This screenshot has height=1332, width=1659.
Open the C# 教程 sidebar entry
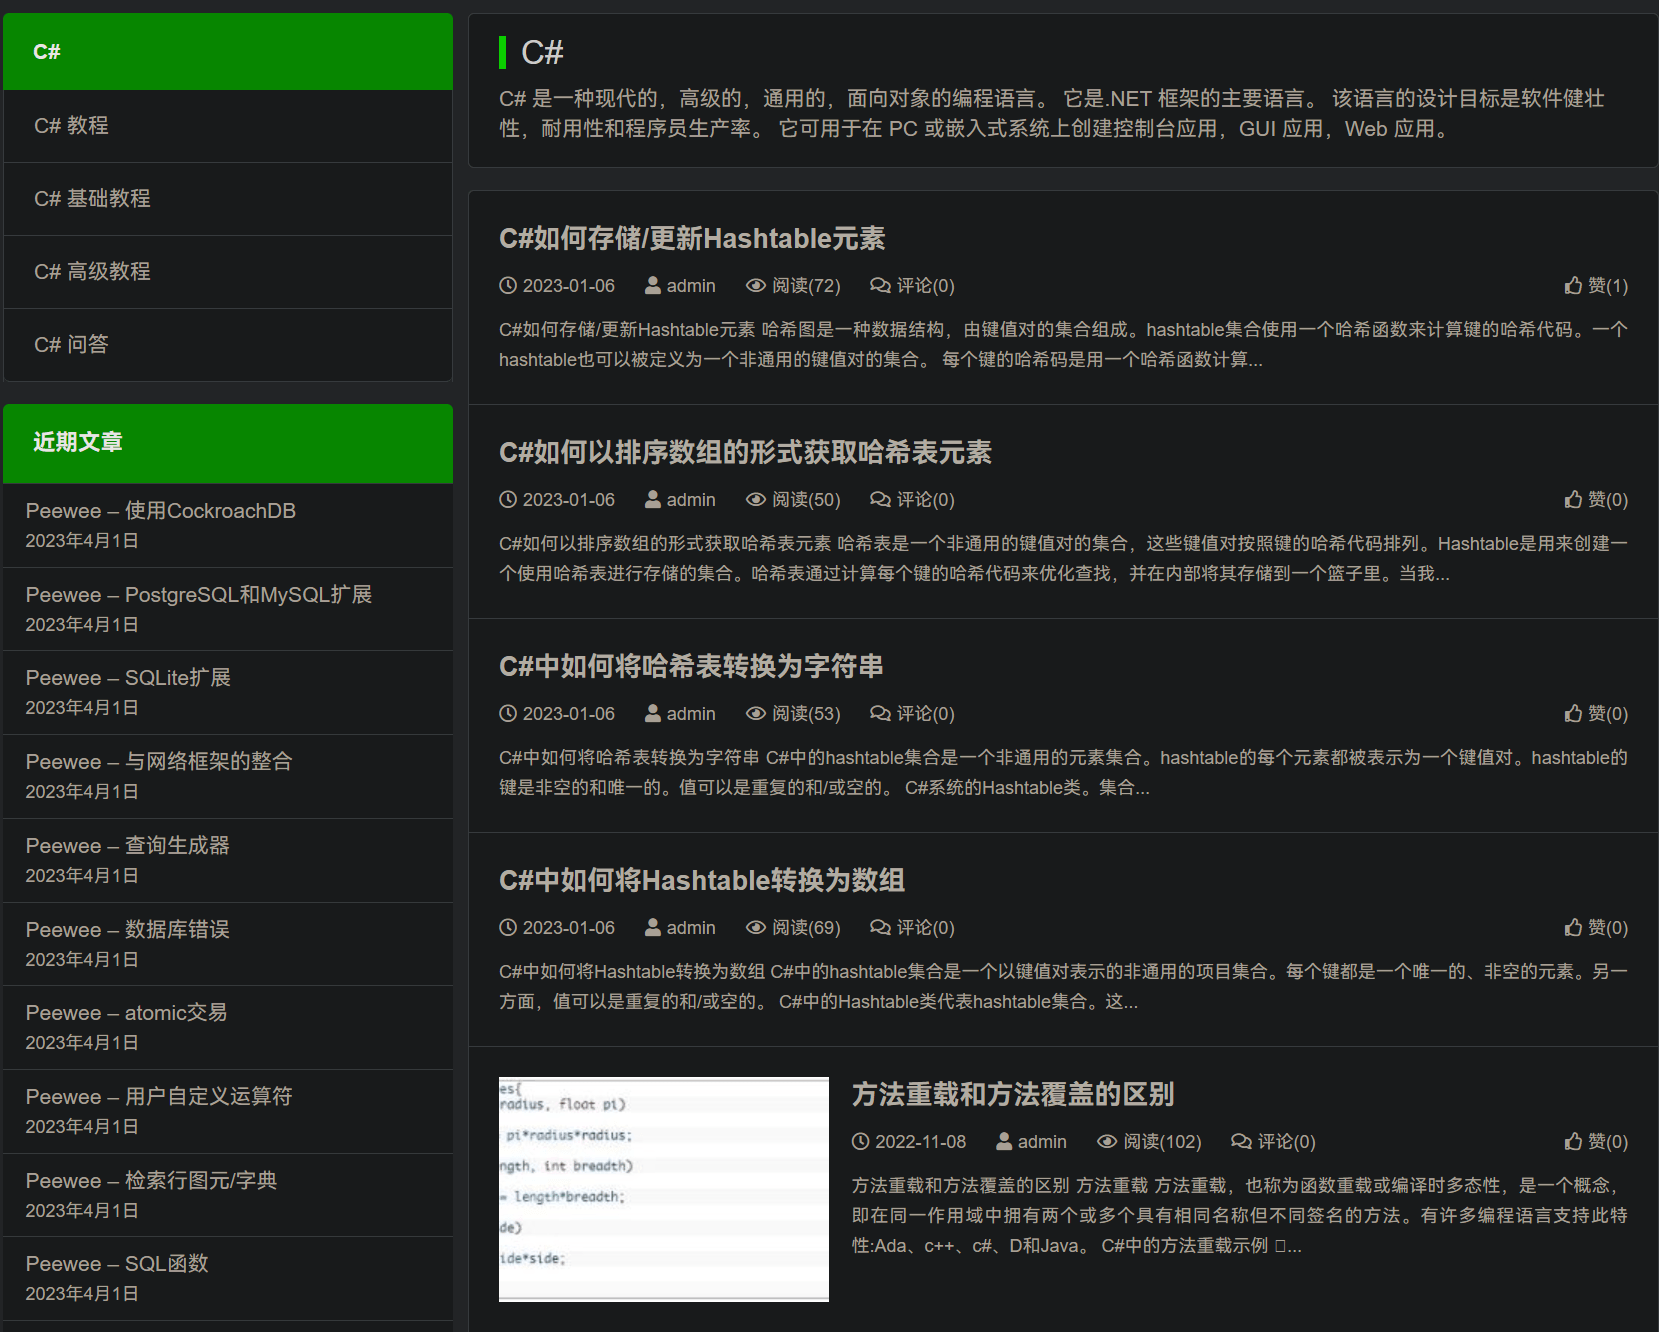pyautogui.click(x=70, y=126)
